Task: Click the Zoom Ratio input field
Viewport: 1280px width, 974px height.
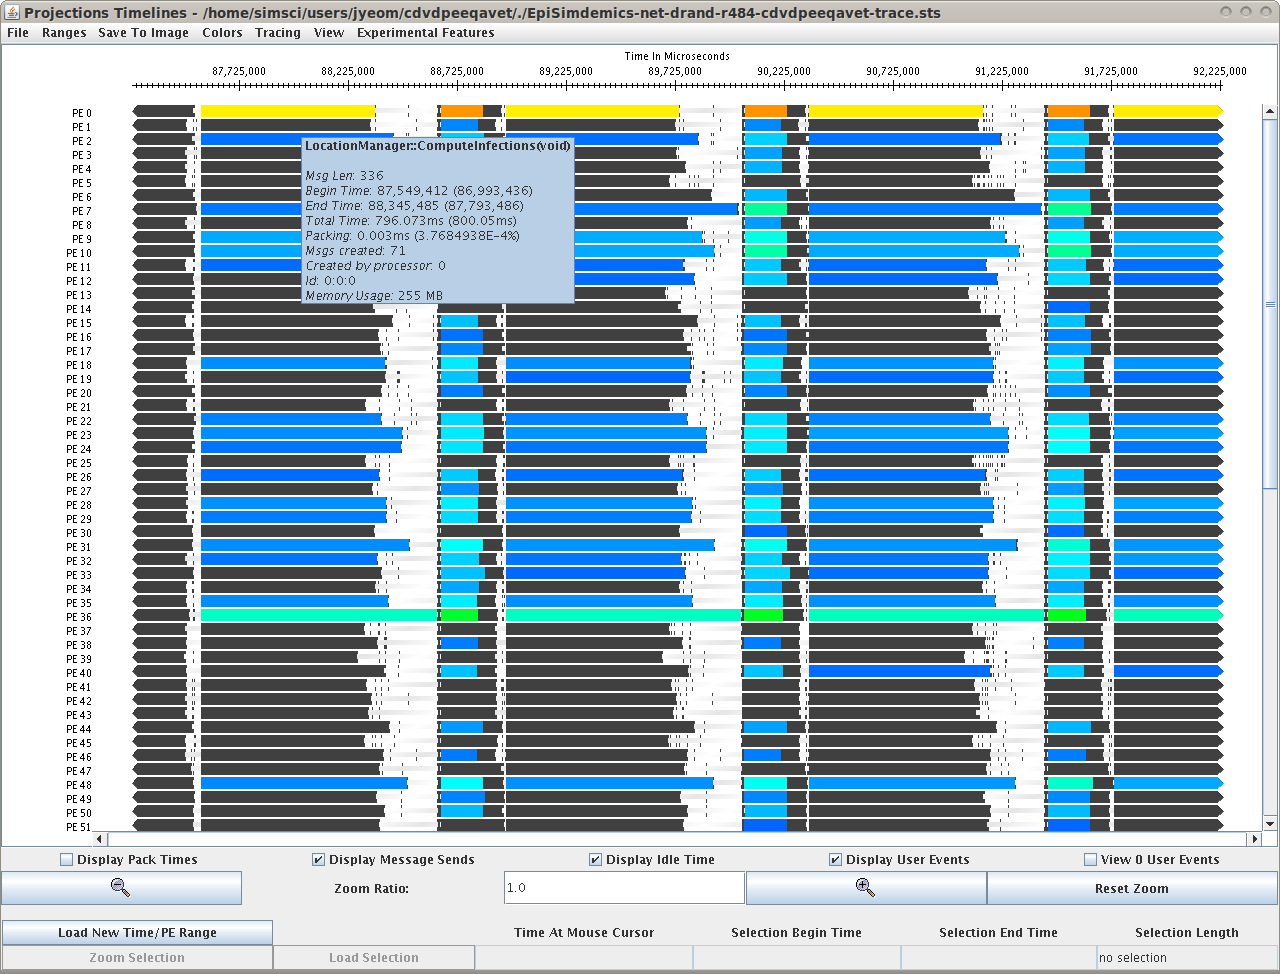Action: (624, 888)
